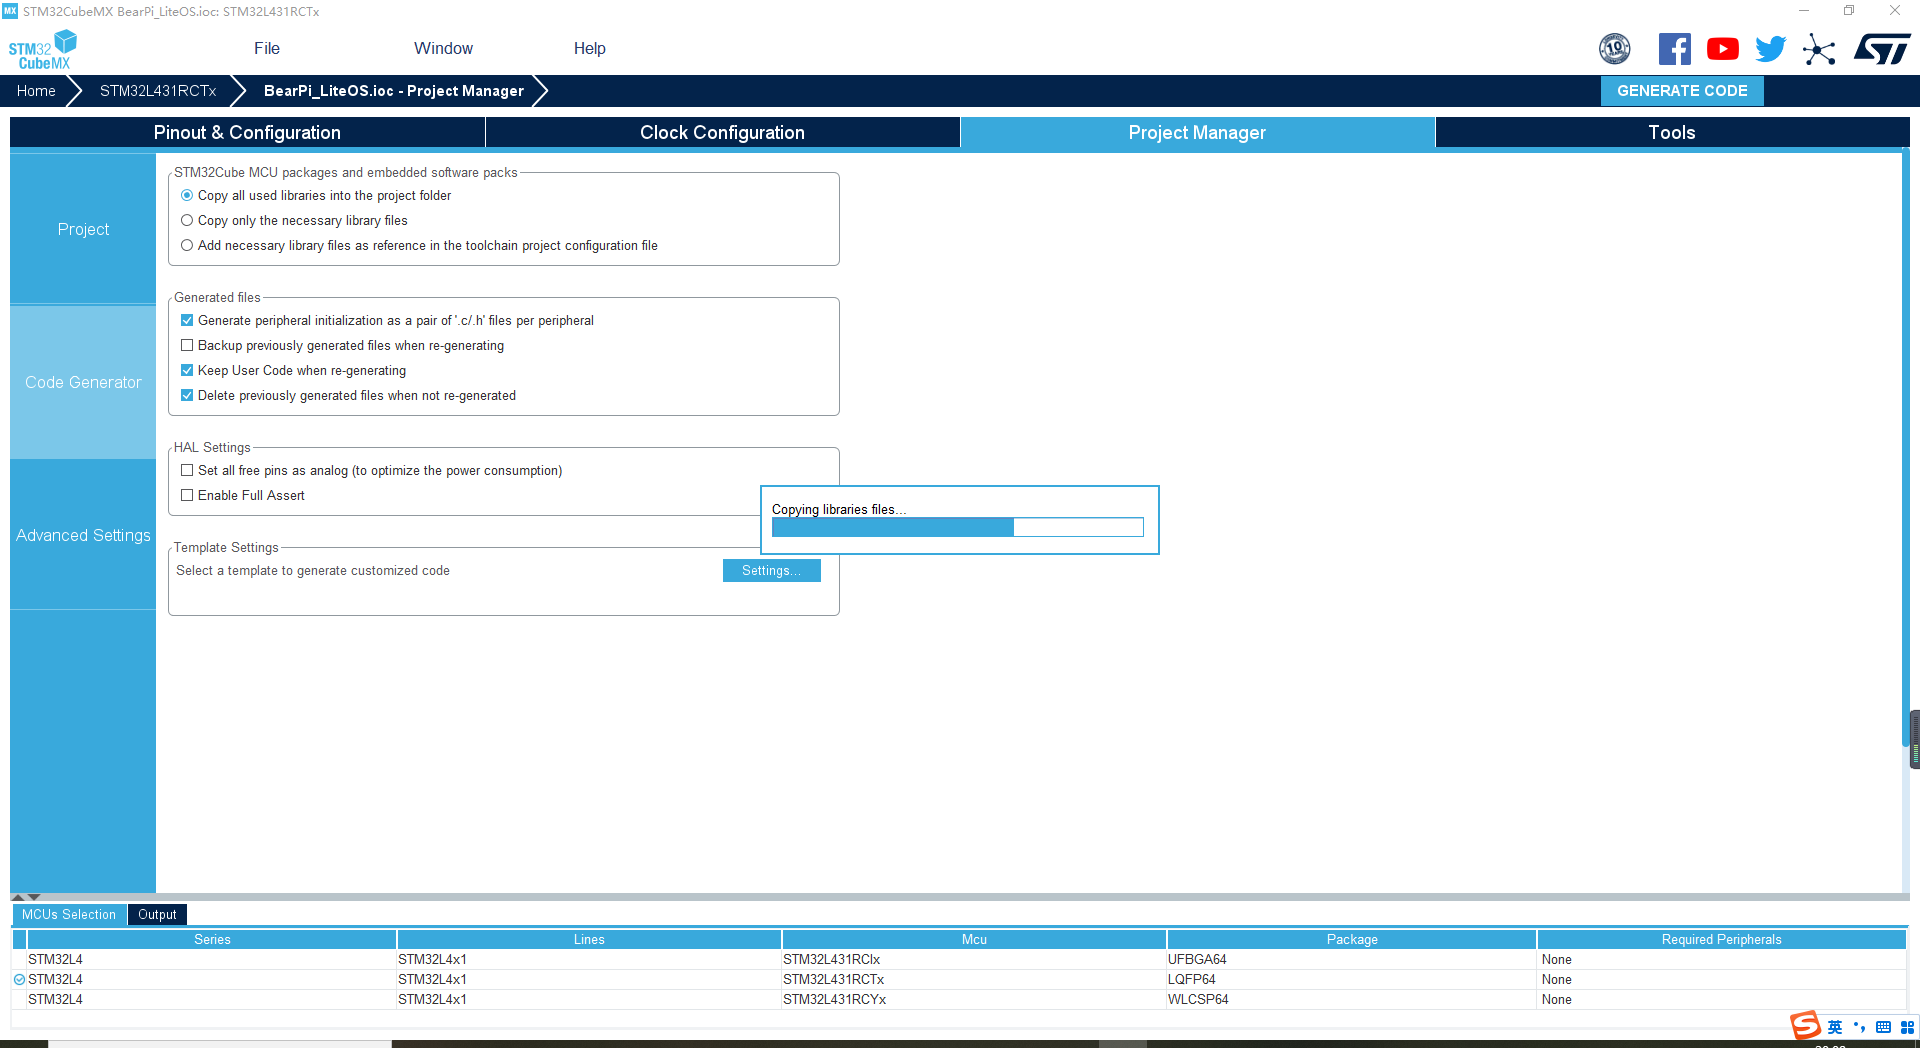
Task: Sort by the Package column header
Action: tap(1352, 940)
